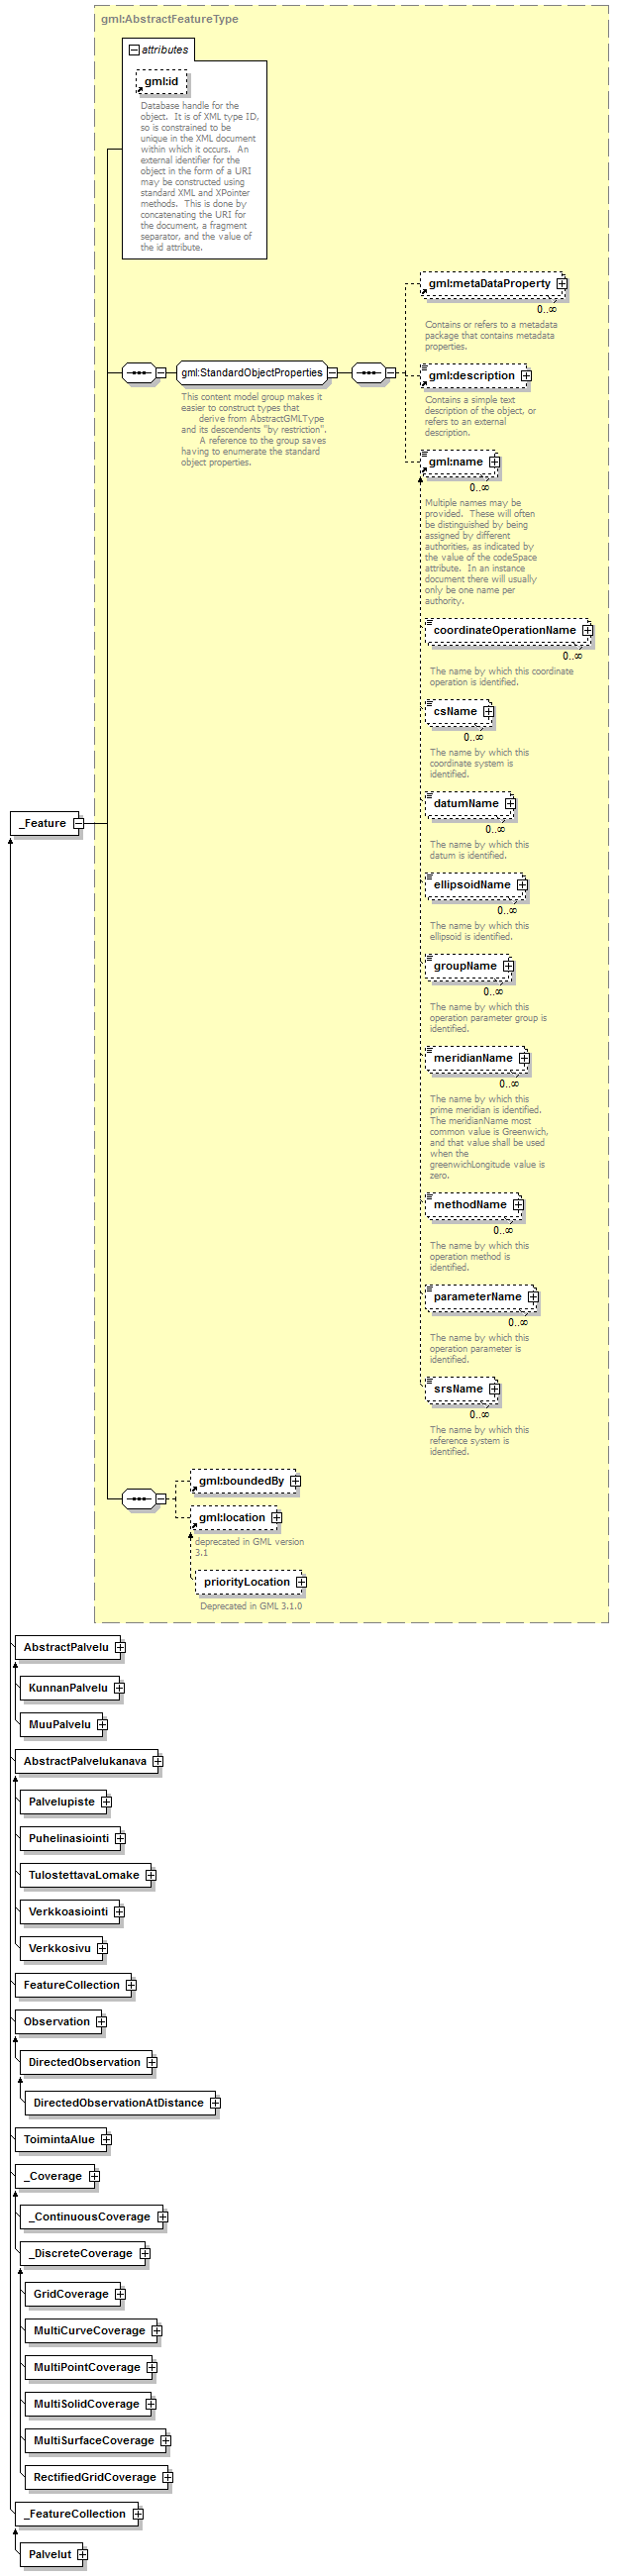
Task: Select the gml:id attribute box
Action: (161, 82)
